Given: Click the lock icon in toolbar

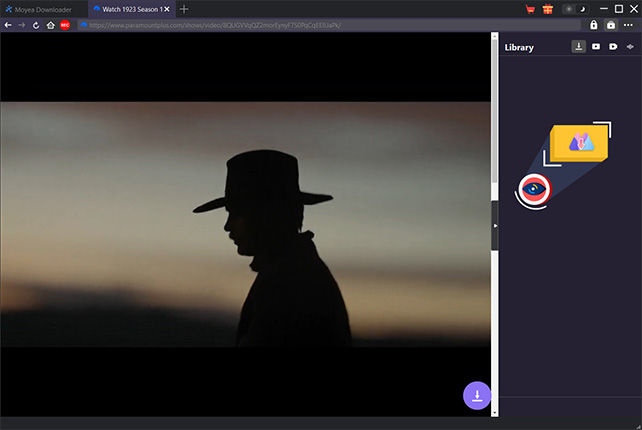Looking at the screenshot, I should 593,25.
